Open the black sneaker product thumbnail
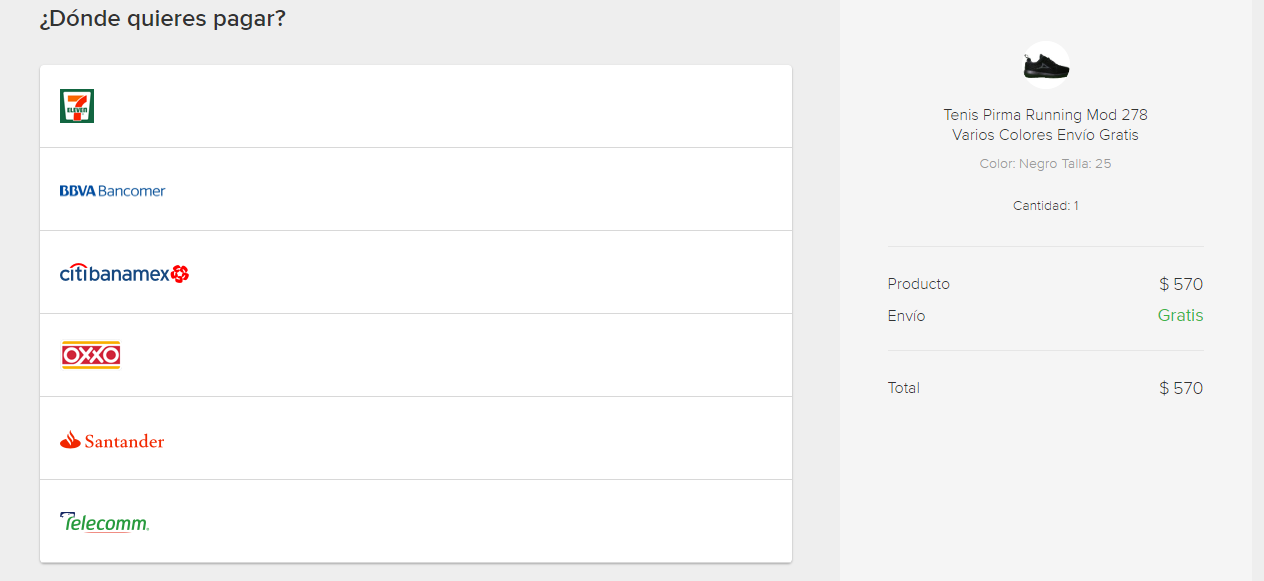1264x581 pixels. click(x=1046, y=66)
